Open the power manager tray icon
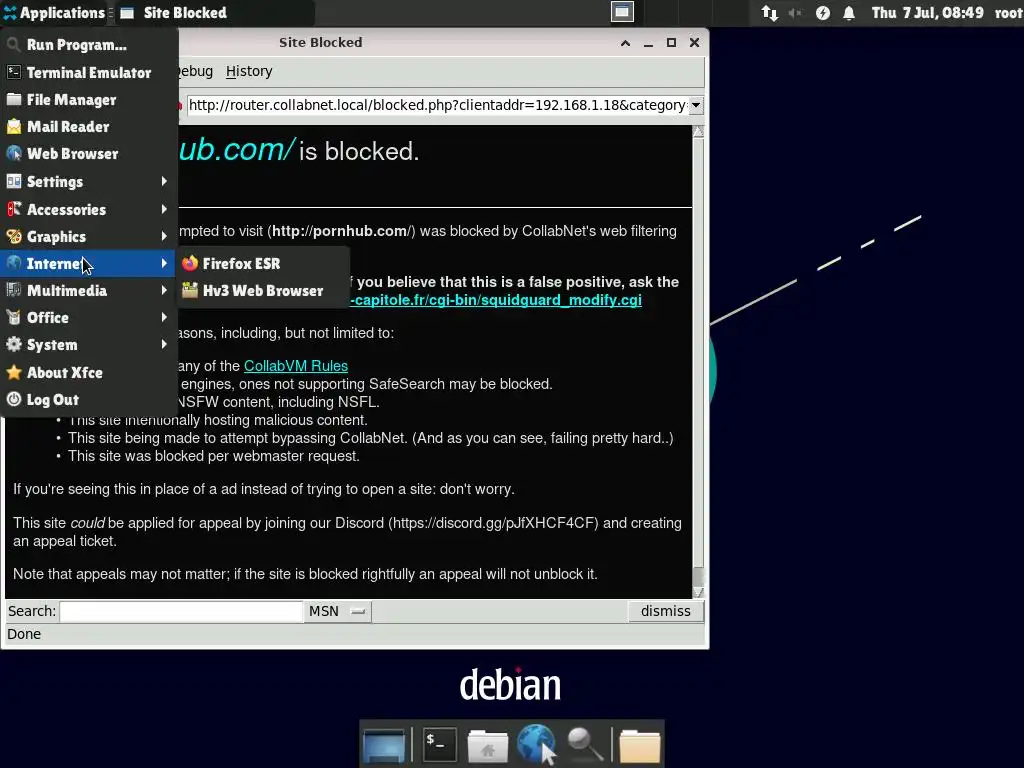 click(x=823, y=12)
